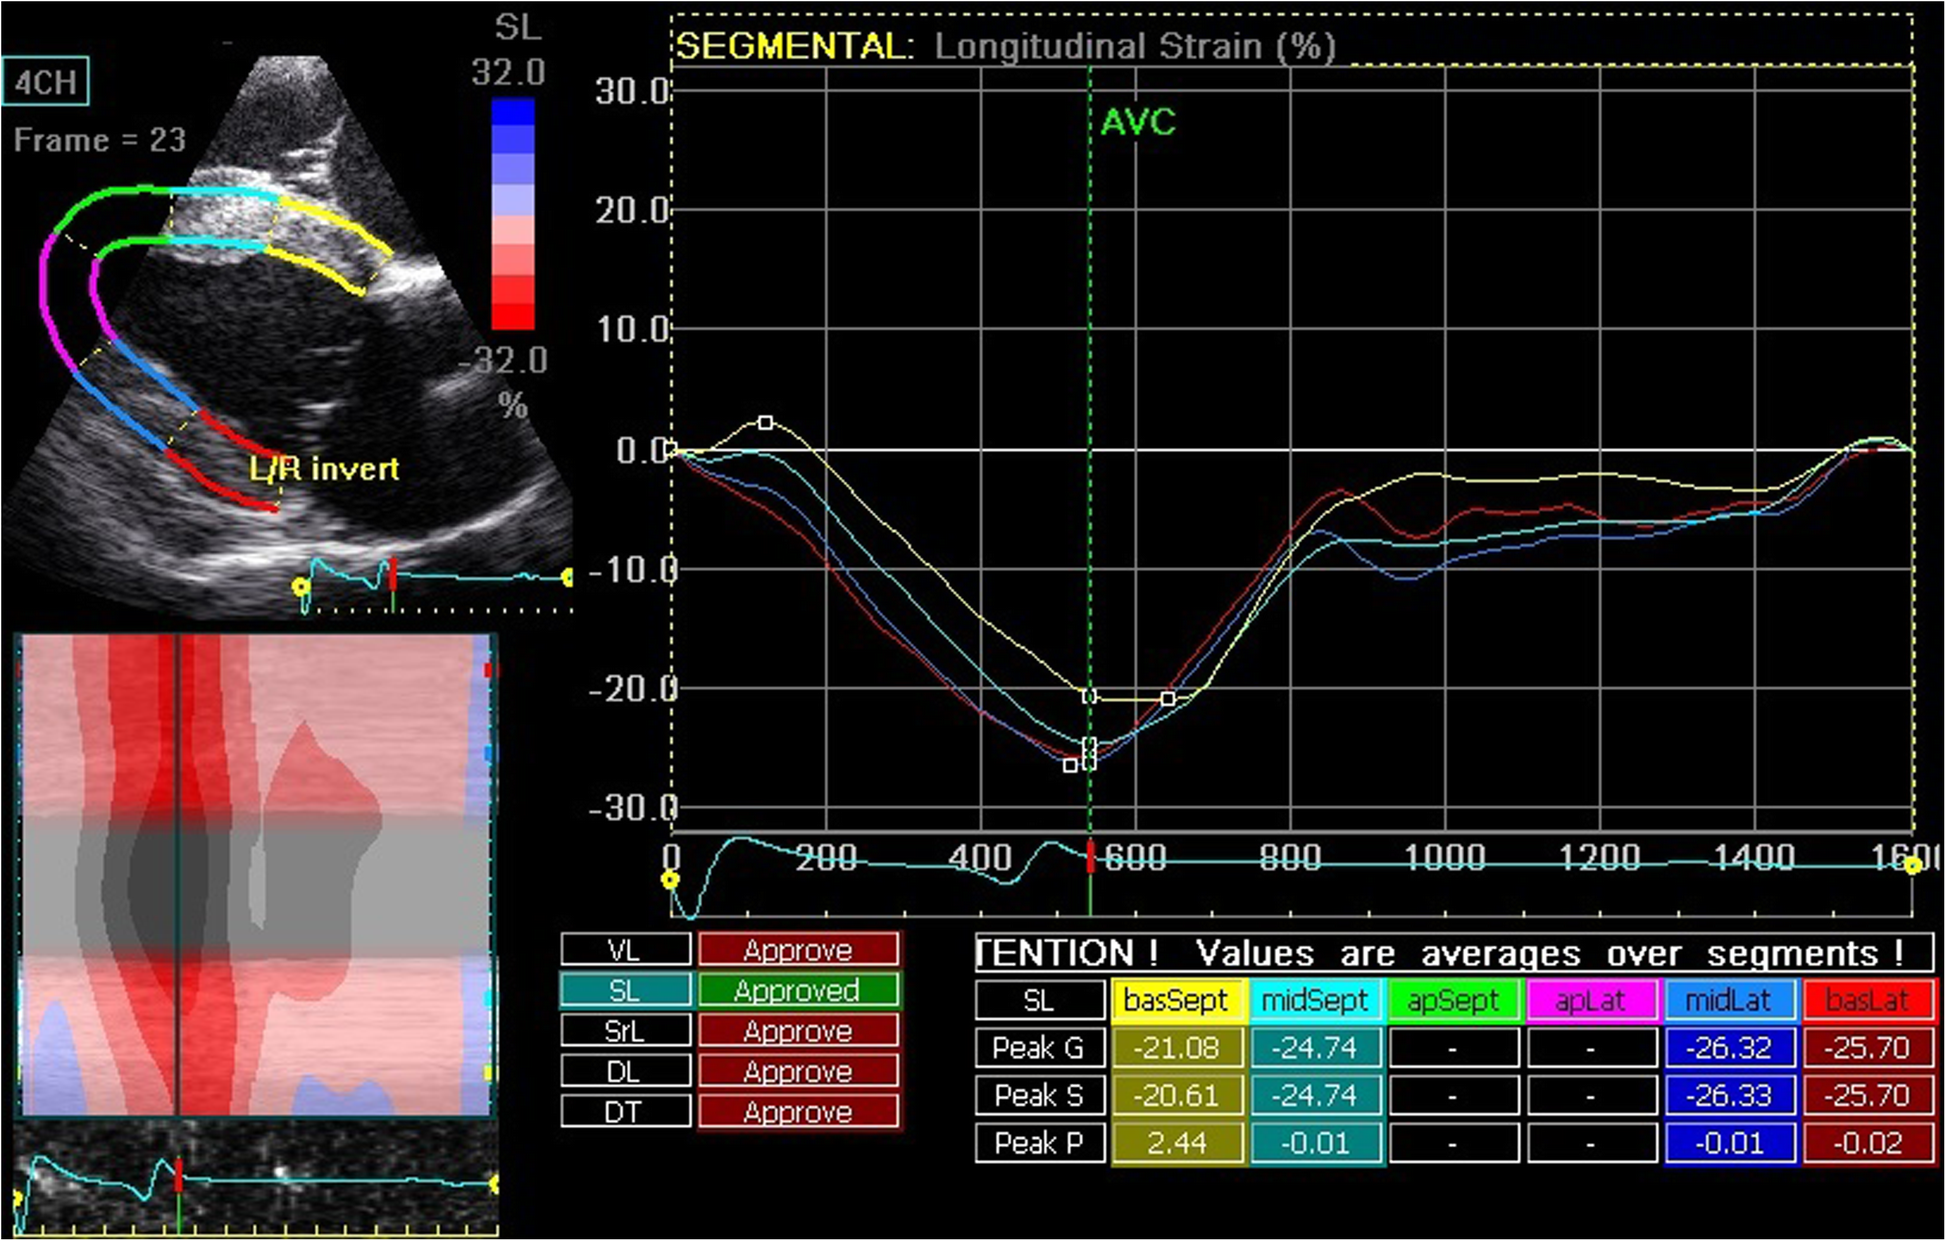Click the Frame = 23 label

pyautogui.click(x=100, y=140)
